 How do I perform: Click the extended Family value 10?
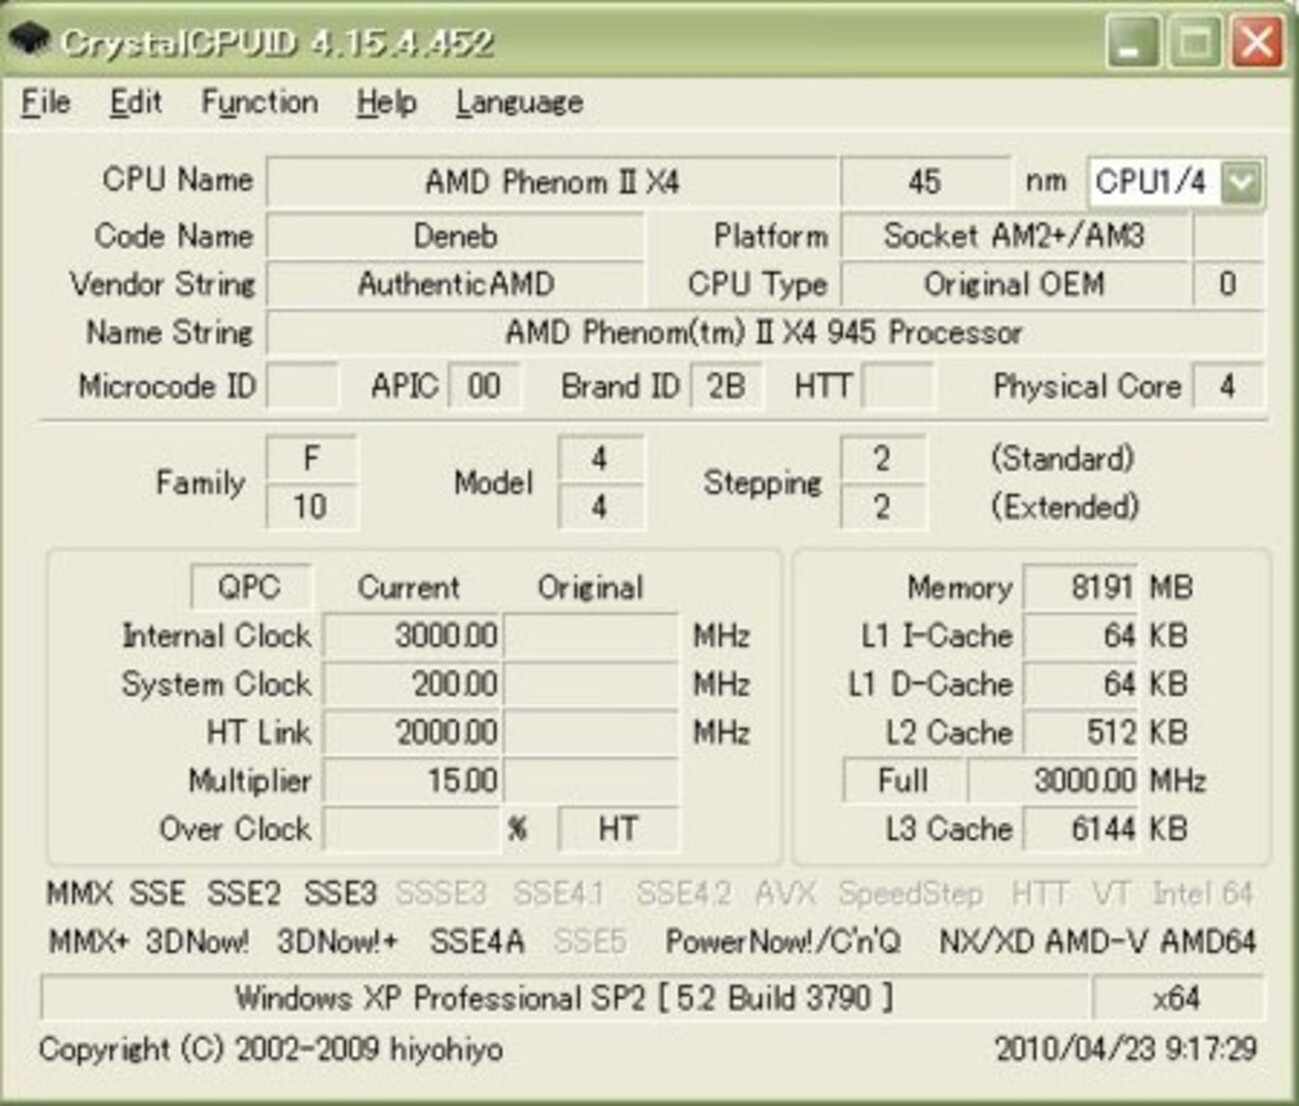pyautogui.click(x=312, y=506)
